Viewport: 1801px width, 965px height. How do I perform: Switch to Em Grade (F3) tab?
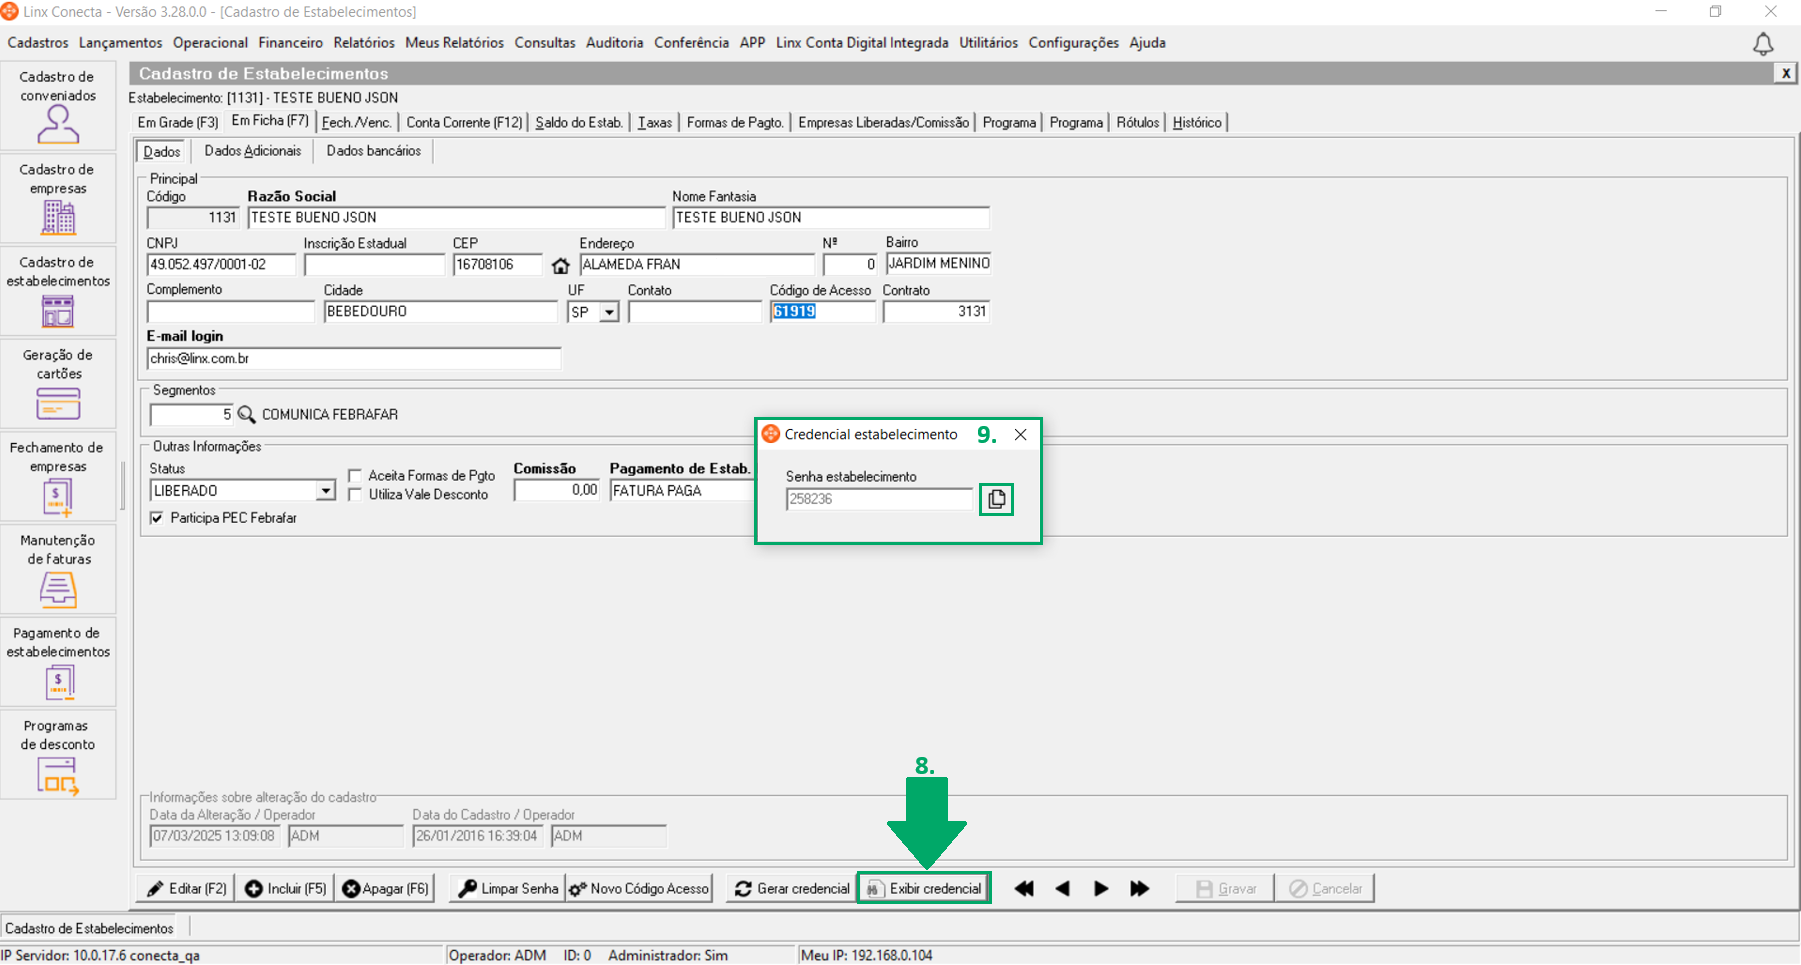tap(178, 122)
